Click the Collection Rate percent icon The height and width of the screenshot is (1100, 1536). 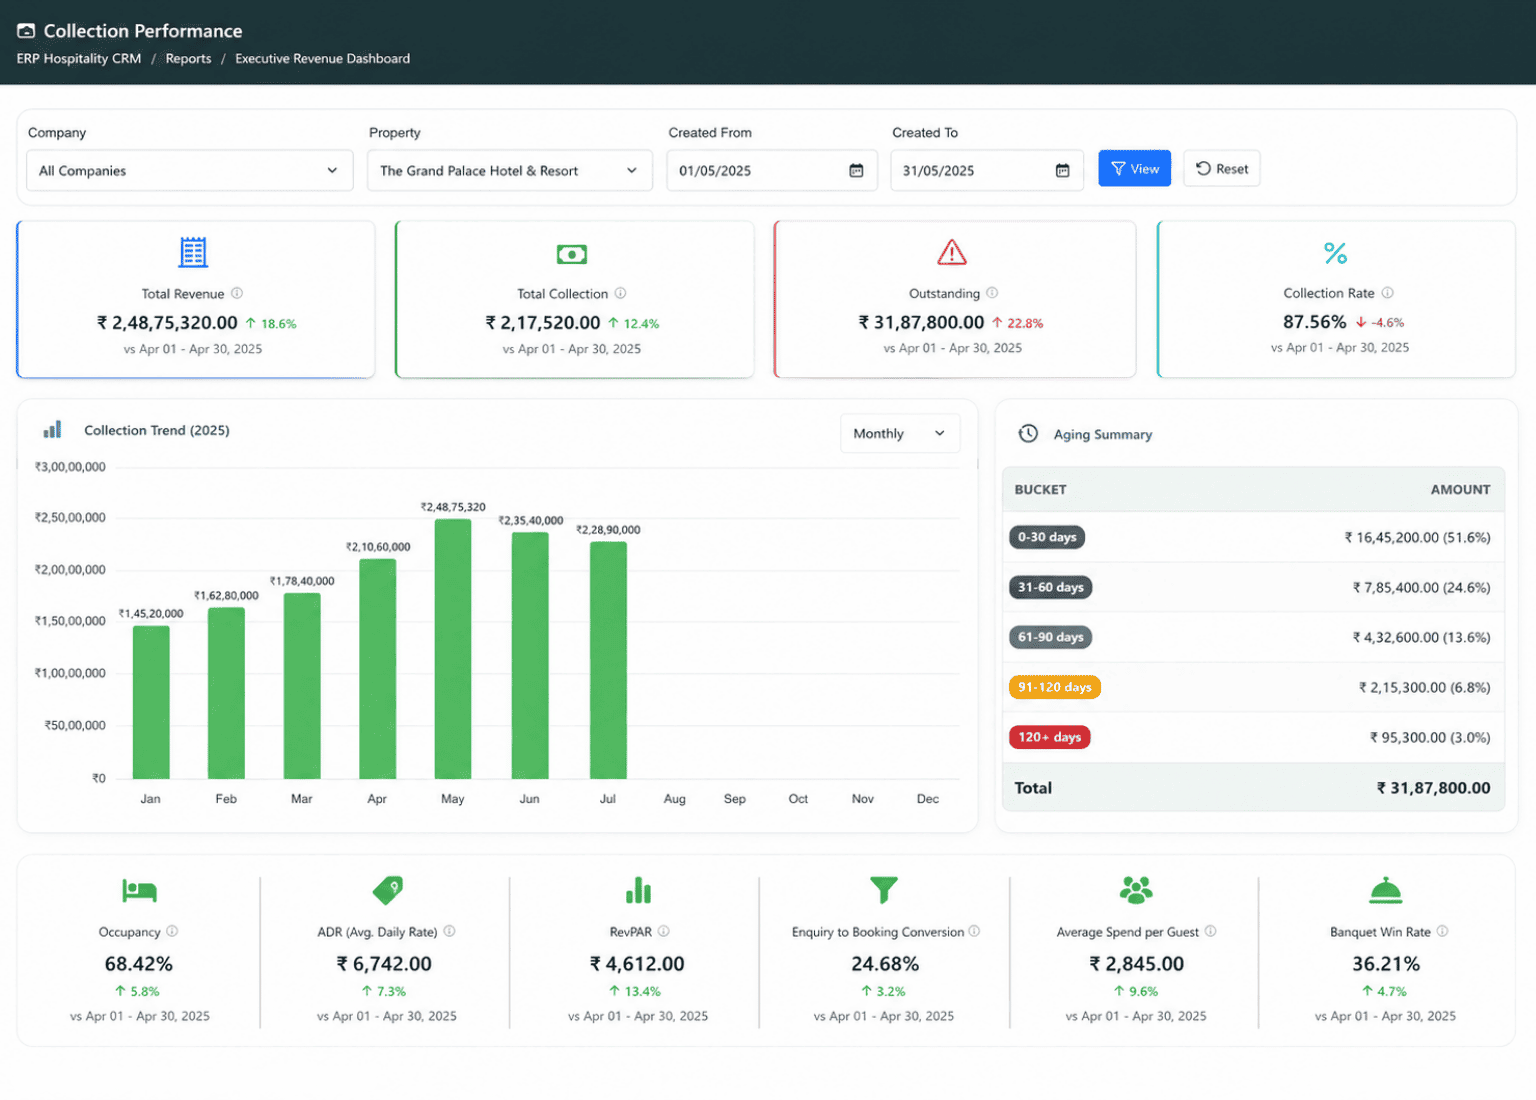click(x=1335, y=253)
